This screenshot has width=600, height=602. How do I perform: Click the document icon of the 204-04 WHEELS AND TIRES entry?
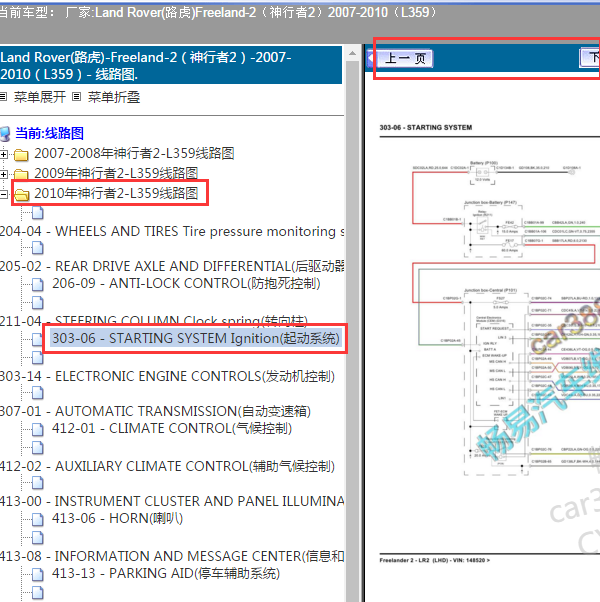click(38, 213)
